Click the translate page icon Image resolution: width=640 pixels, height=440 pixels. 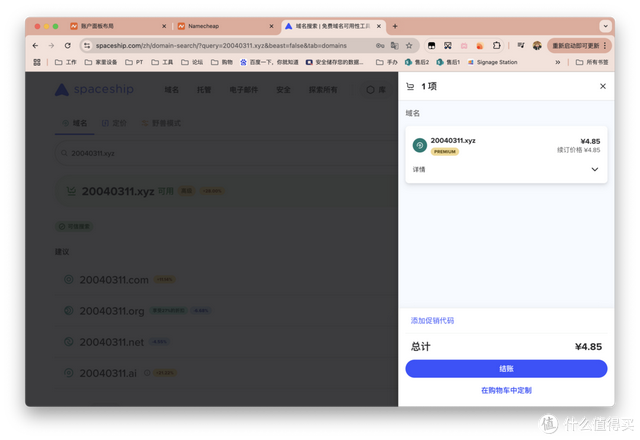tap(395, 46)
